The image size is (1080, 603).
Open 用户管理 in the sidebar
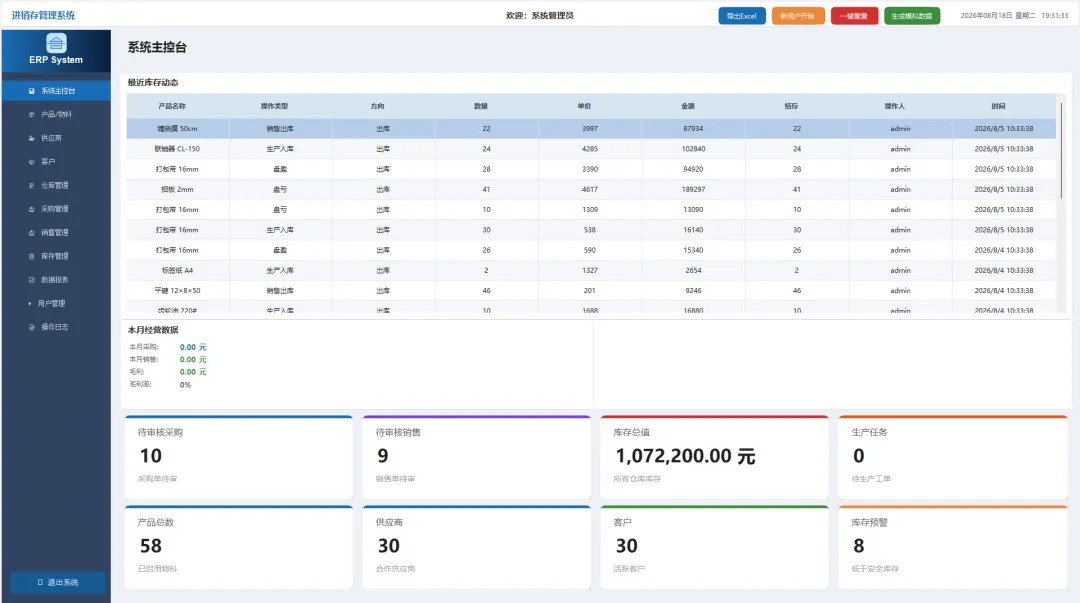pyautogui.click(x=56, y=303)
